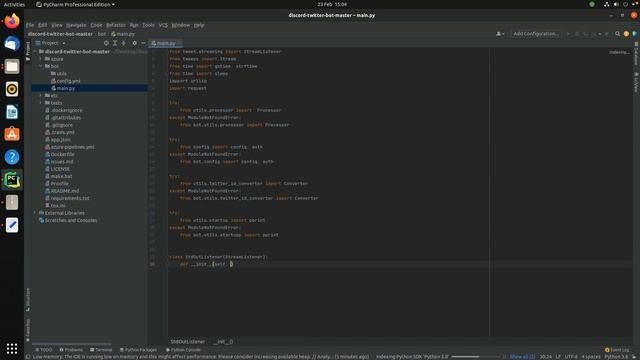
Task: Click Show all link in status bar
Action: click(522, 357)
